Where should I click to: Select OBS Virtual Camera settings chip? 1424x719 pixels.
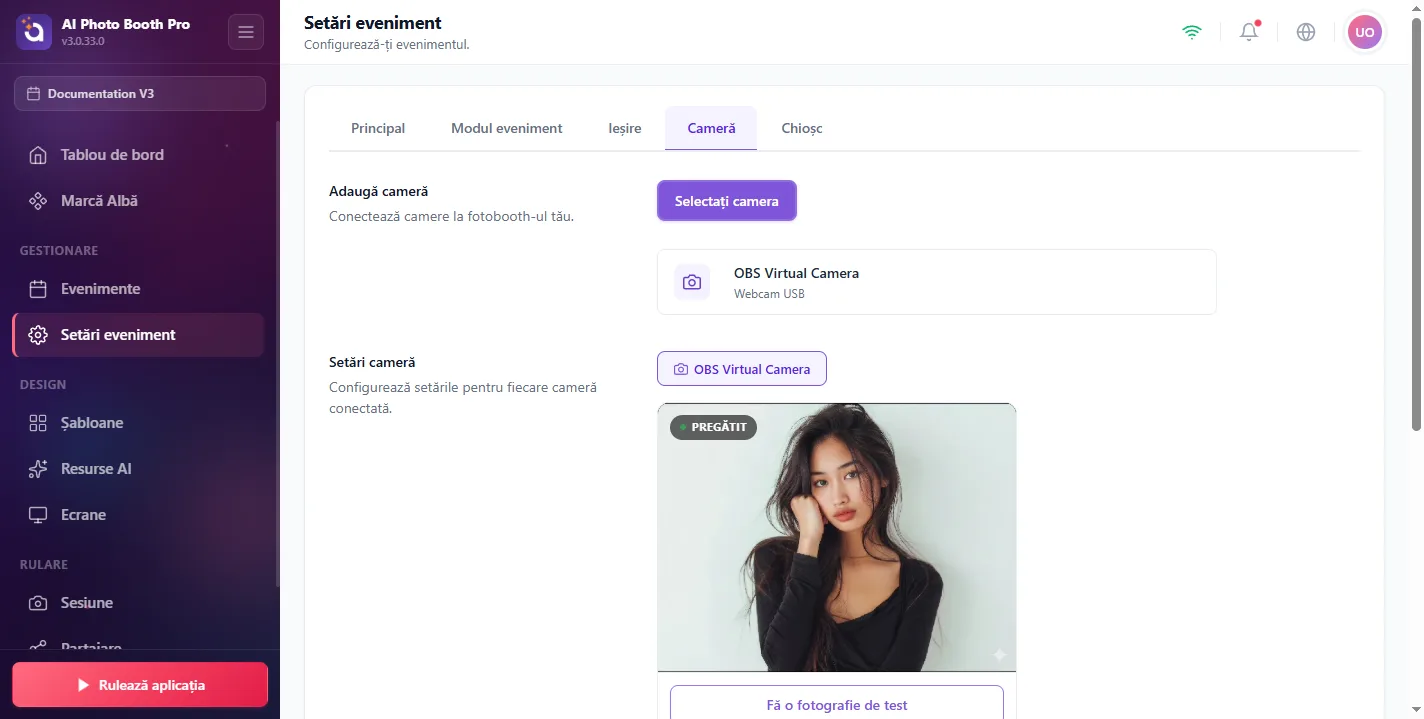742,369
